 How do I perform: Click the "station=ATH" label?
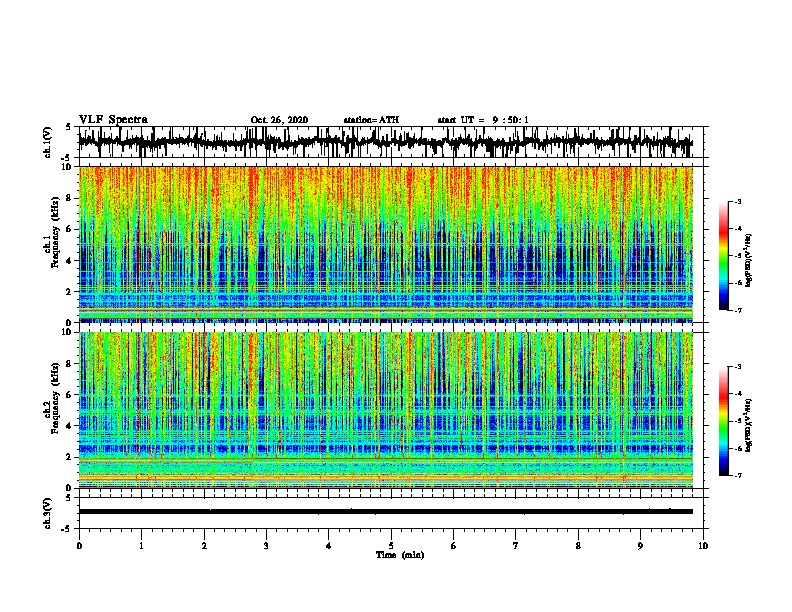coord(371,120)
